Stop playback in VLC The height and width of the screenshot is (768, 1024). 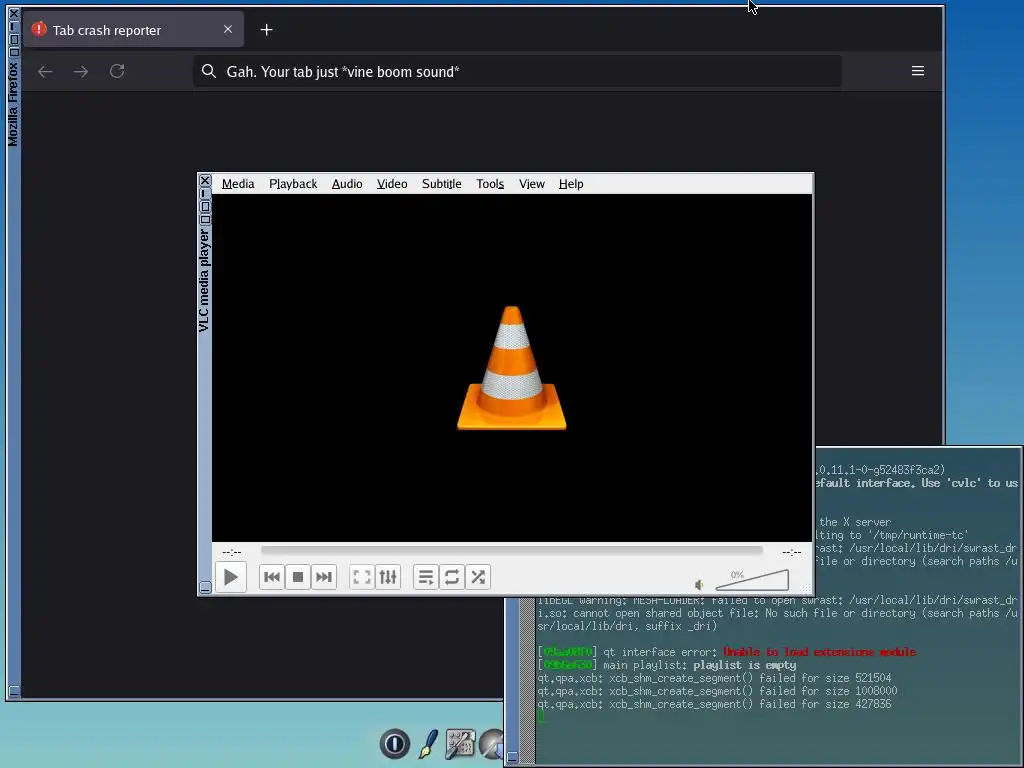(x=298, y=577)
